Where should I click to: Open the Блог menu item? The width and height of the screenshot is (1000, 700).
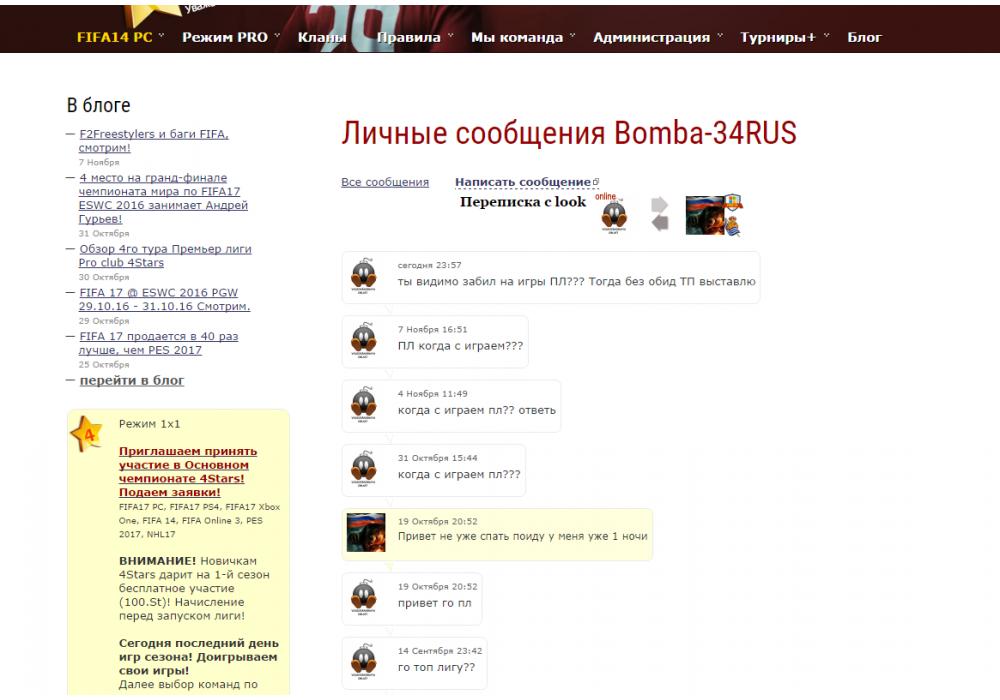864,37
